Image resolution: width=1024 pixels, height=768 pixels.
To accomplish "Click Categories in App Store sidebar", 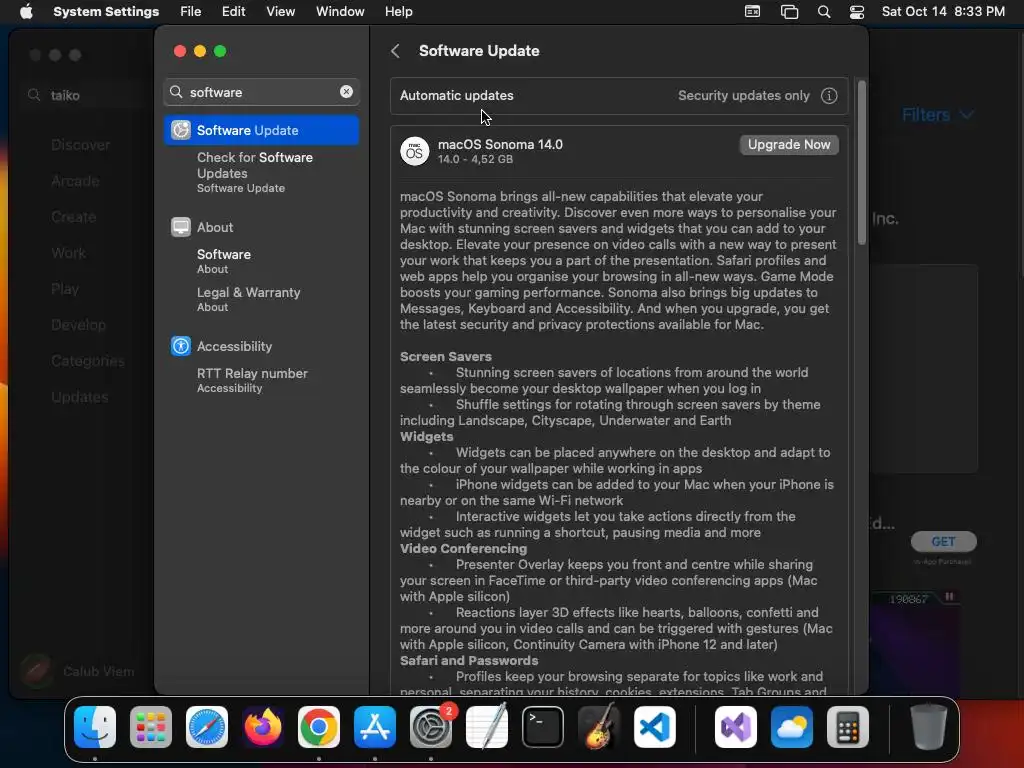I will (88, 360).
